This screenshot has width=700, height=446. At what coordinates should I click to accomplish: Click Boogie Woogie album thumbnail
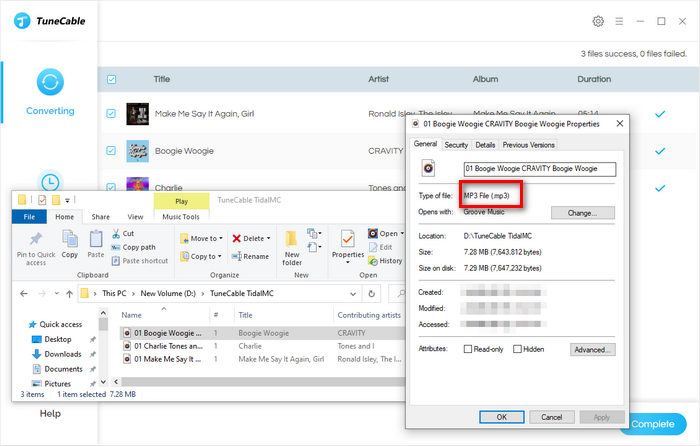click(138, 151)
